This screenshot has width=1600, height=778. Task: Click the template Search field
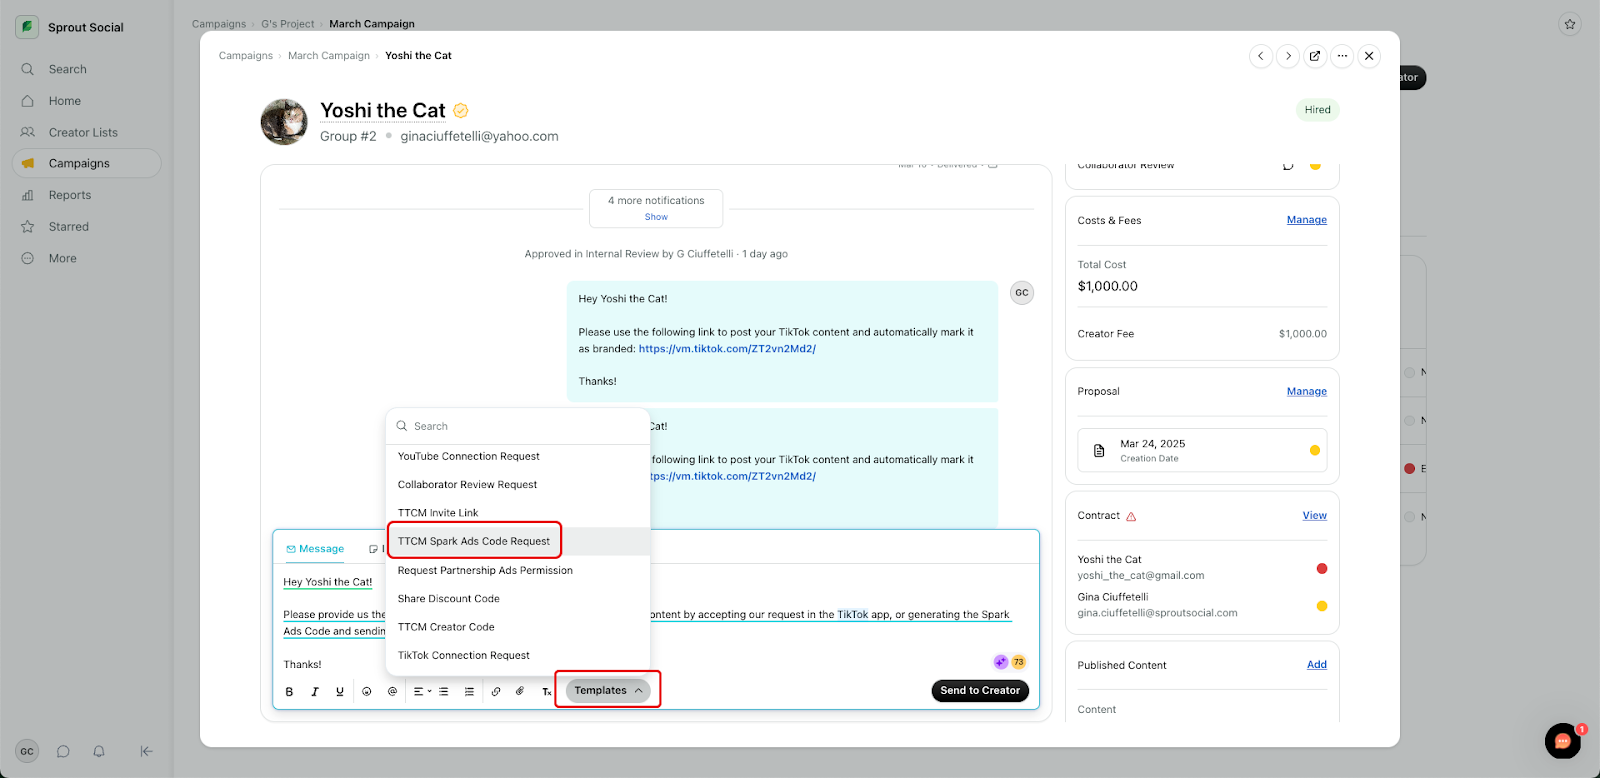(x=518, y=426)
